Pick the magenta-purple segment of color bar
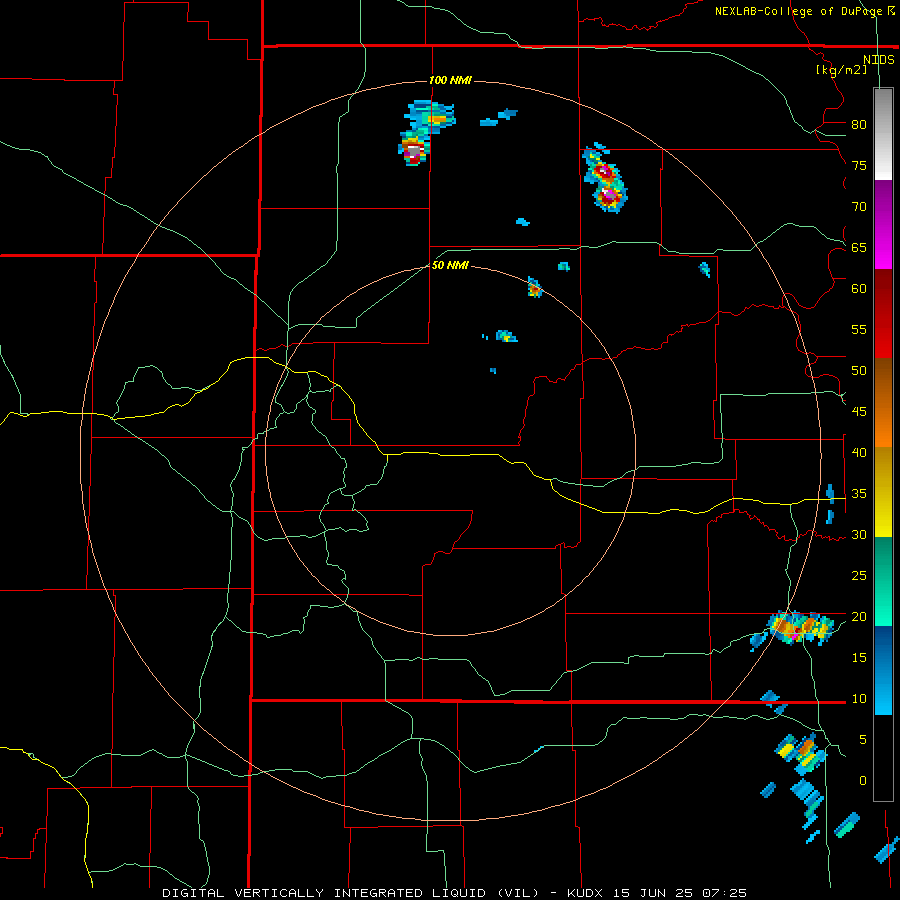This screenshot has height=900, width=900. [883, 224]
